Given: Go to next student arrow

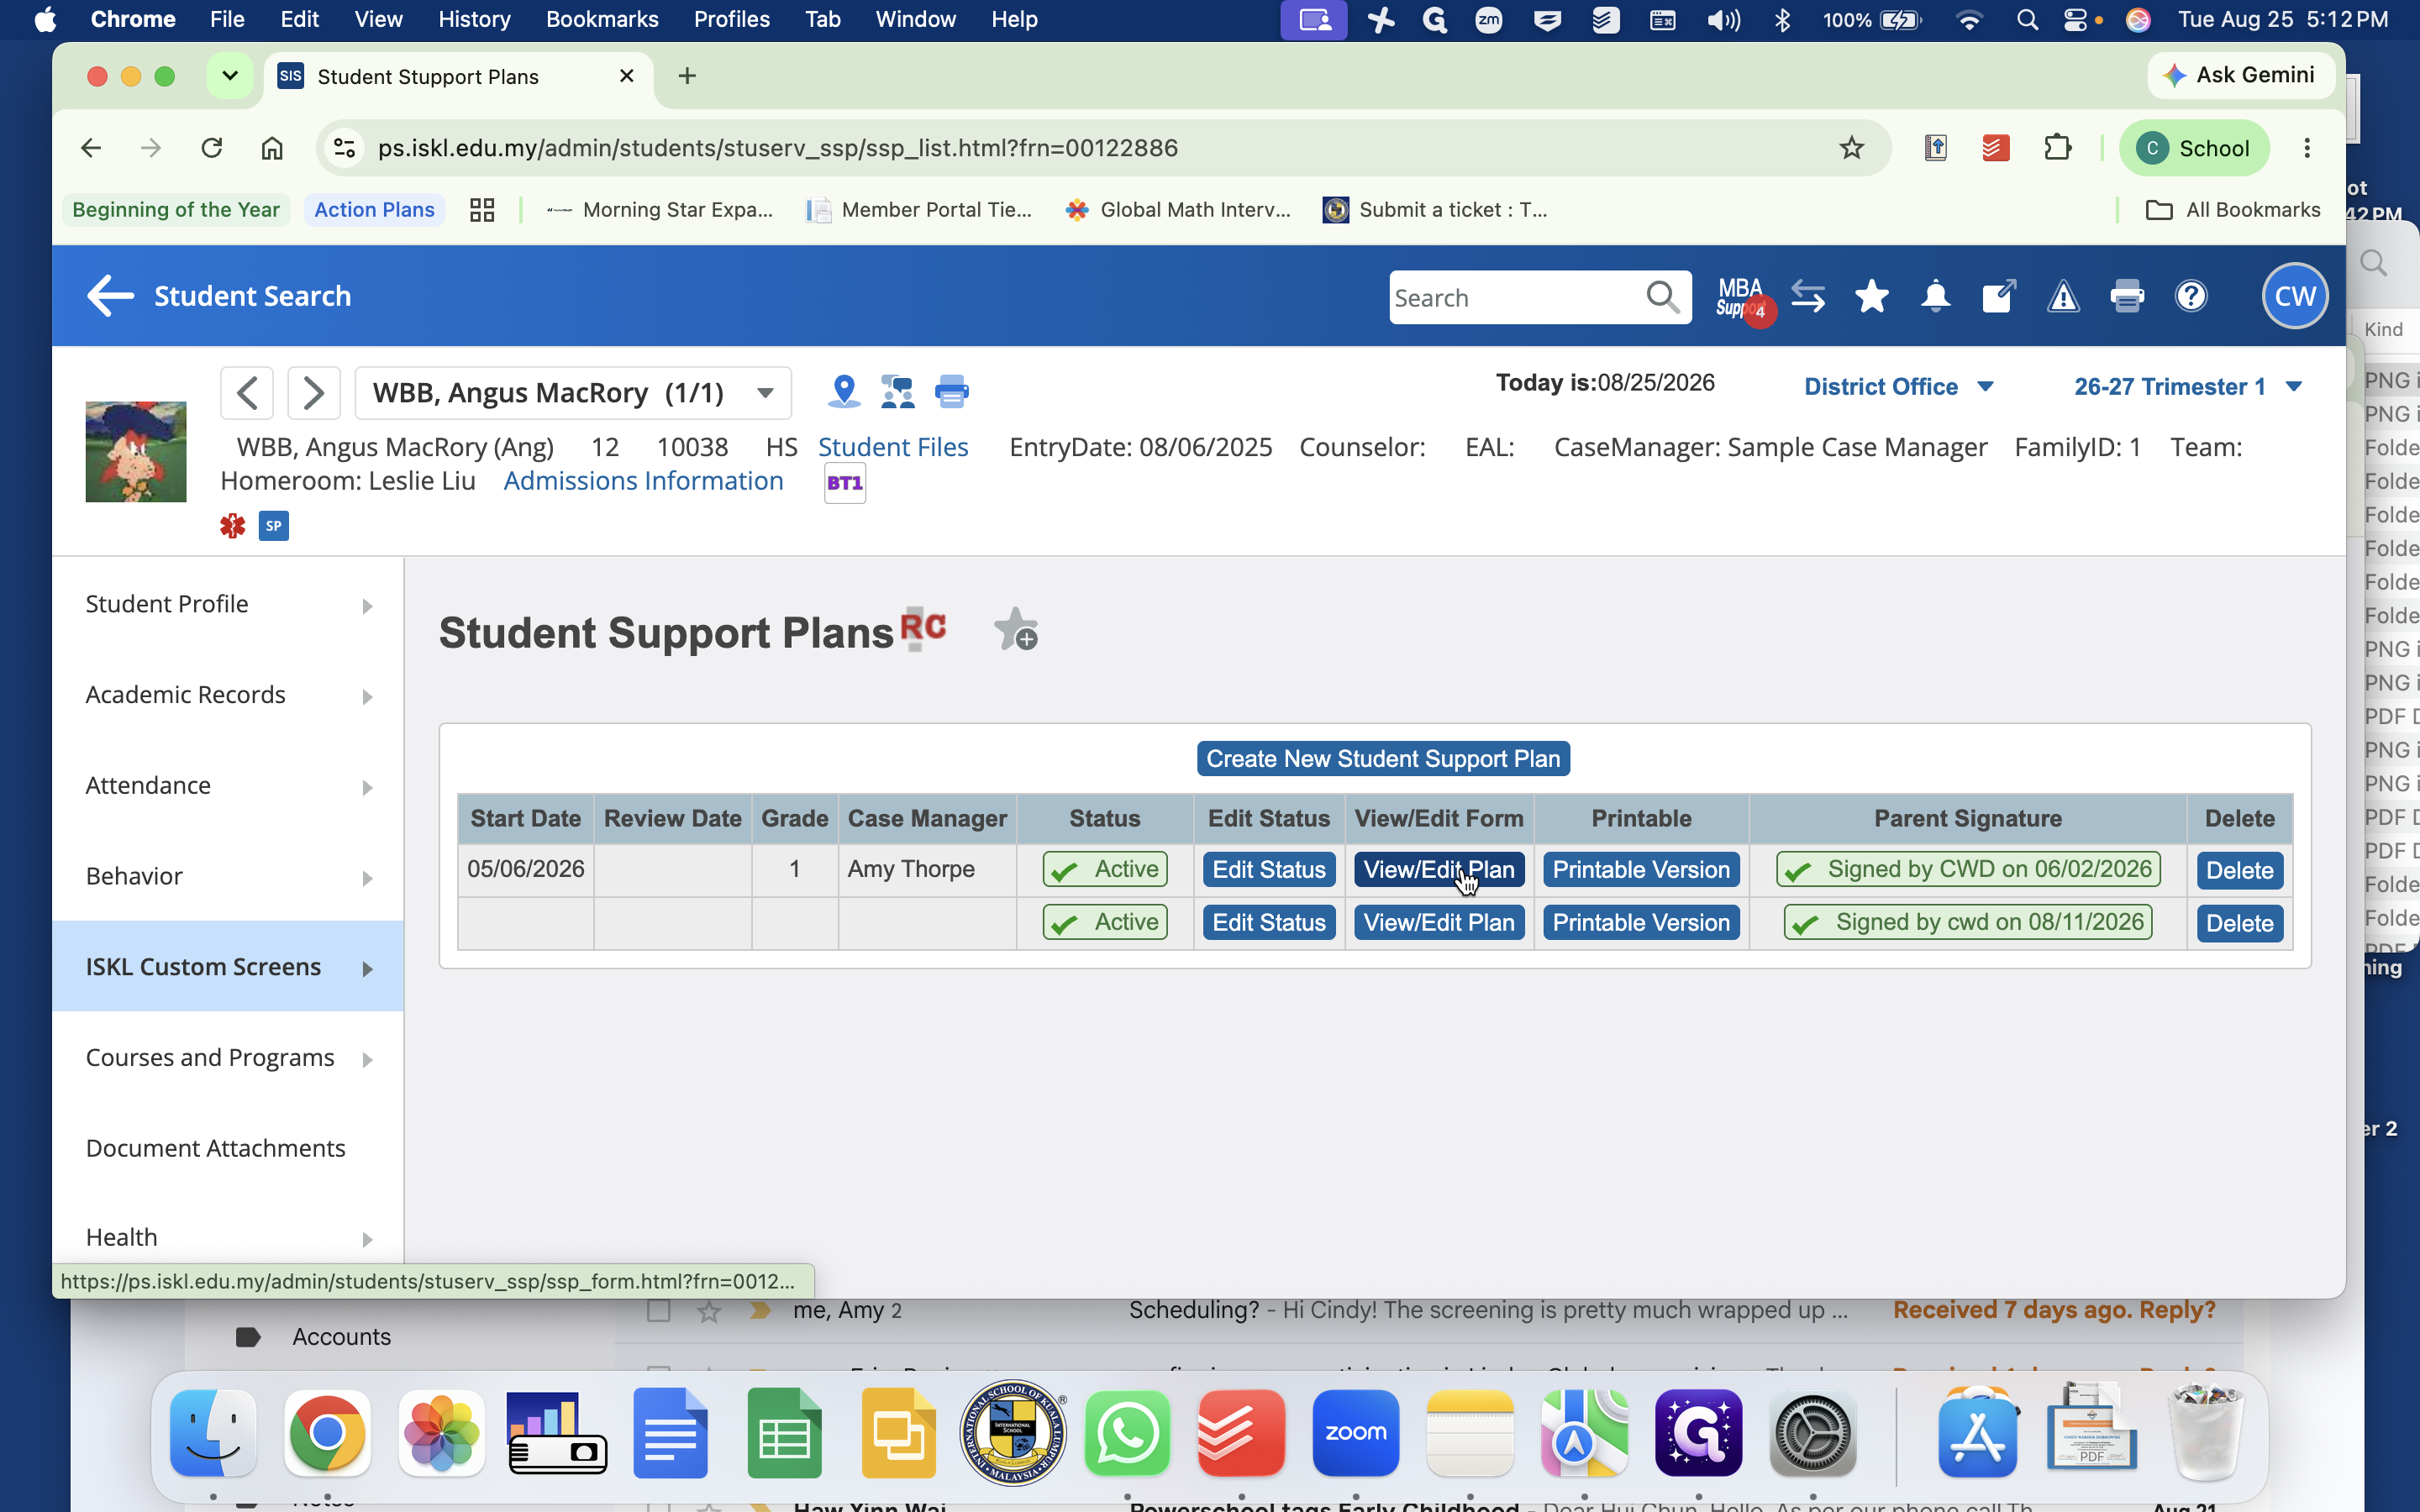Looking at the screenshot, I should pyautogui.click(x=314, y=392).
